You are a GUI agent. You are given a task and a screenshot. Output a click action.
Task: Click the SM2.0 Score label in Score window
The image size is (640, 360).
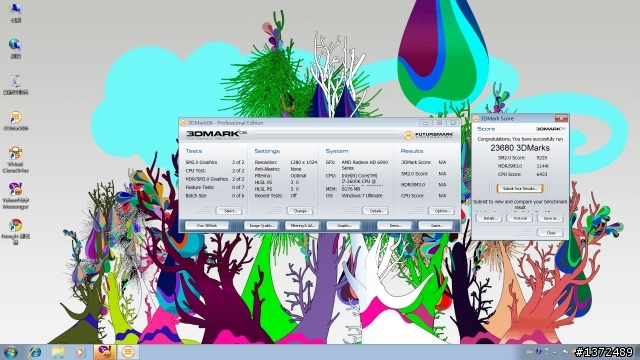(x=511, y=158)
